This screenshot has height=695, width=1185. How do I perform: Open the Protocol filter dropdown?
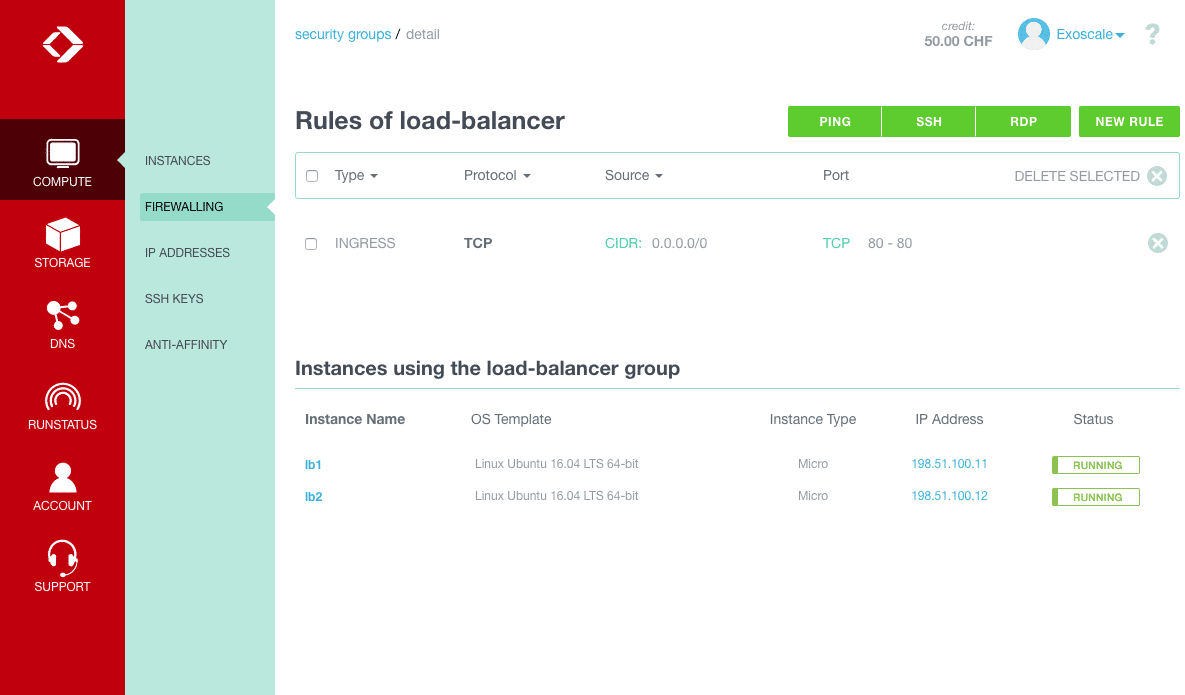[x=497, y=175]
